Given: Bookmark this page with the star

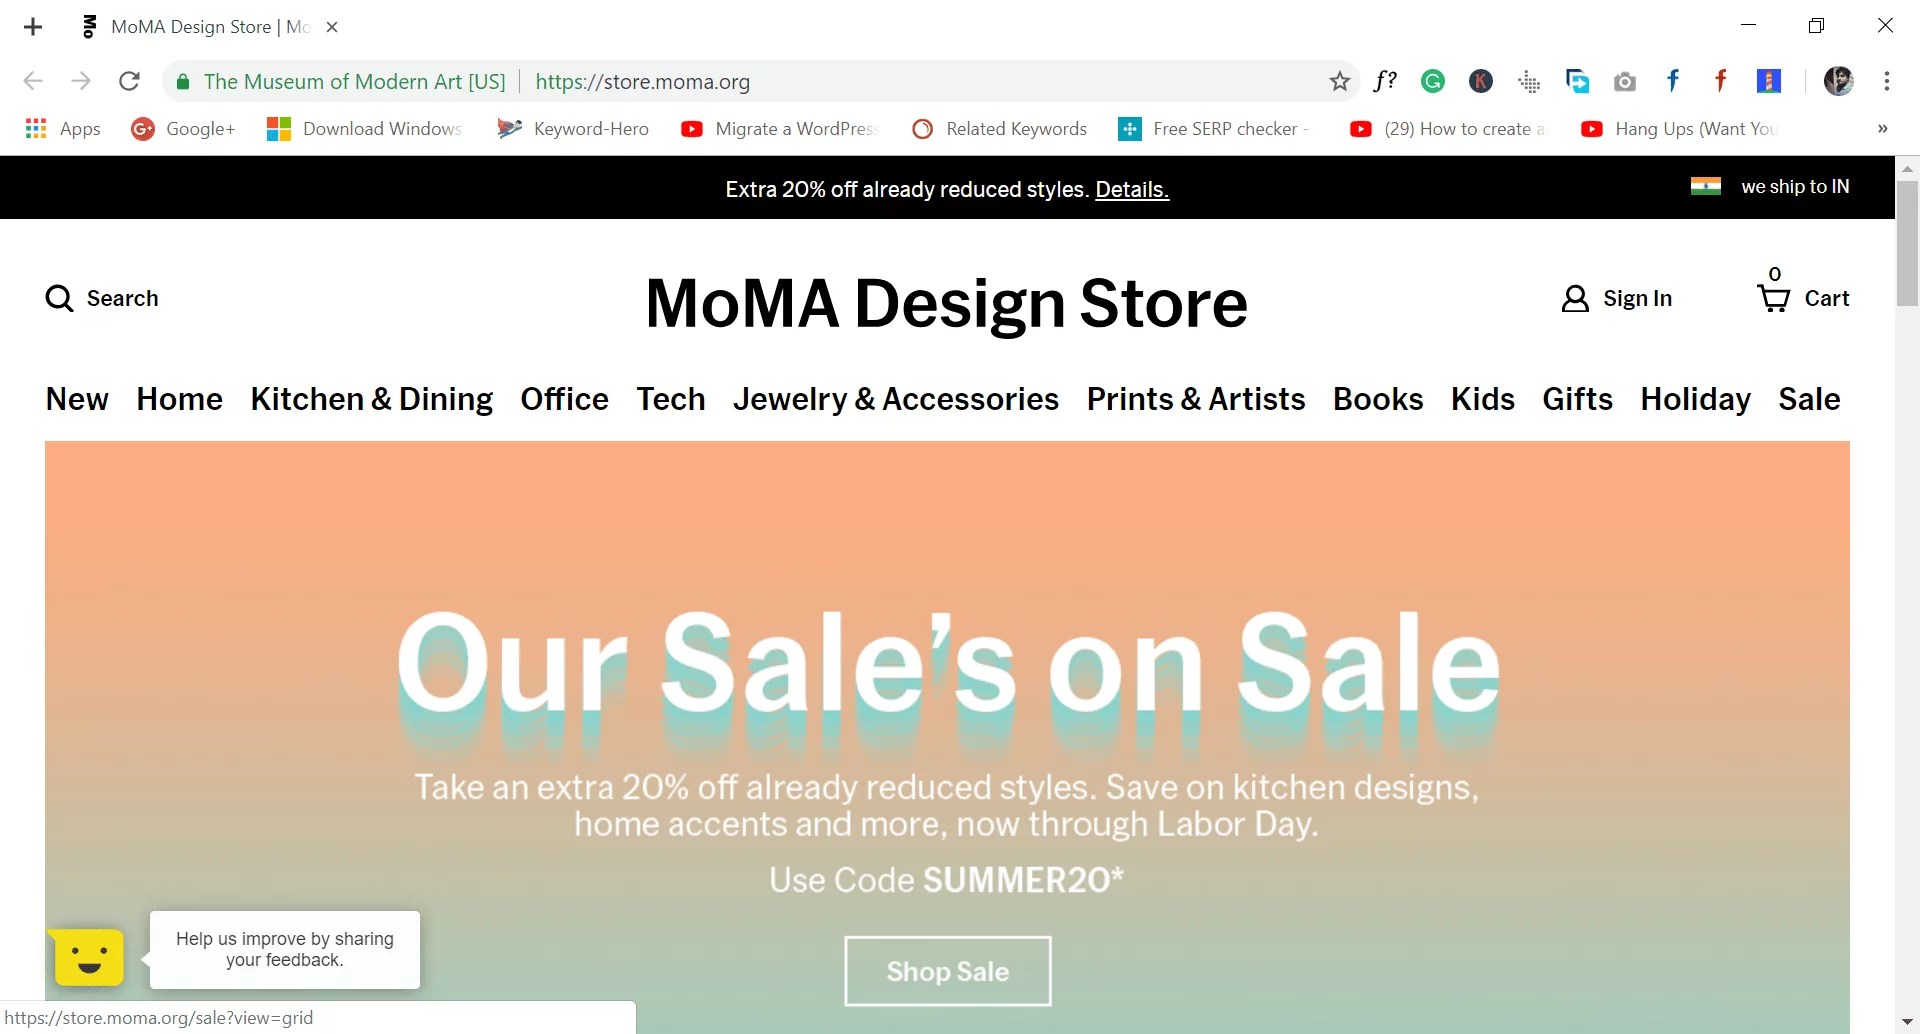Looking at the screenshot, I should 1339,81.
